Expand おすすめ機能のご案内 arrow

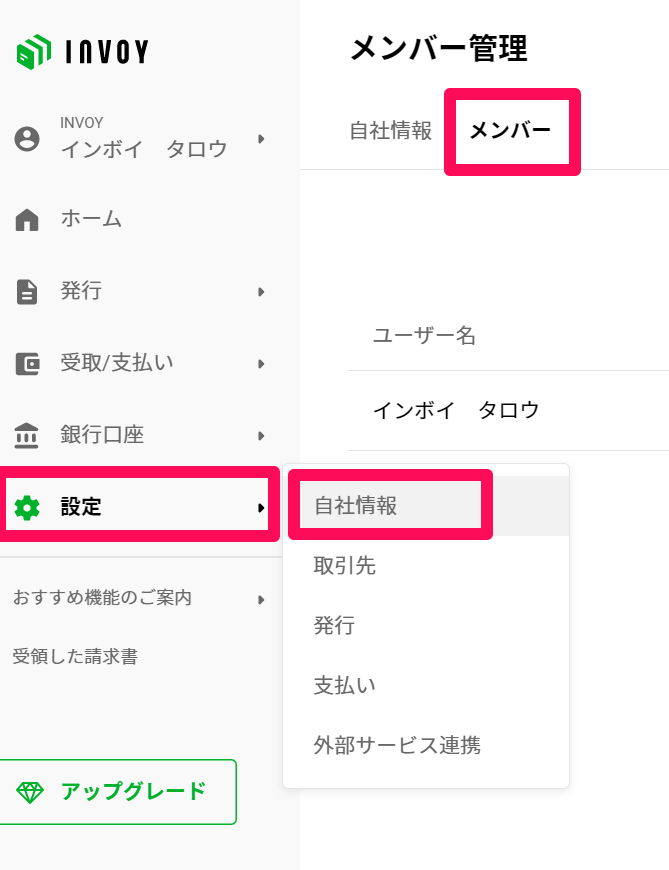coord(261,600)
